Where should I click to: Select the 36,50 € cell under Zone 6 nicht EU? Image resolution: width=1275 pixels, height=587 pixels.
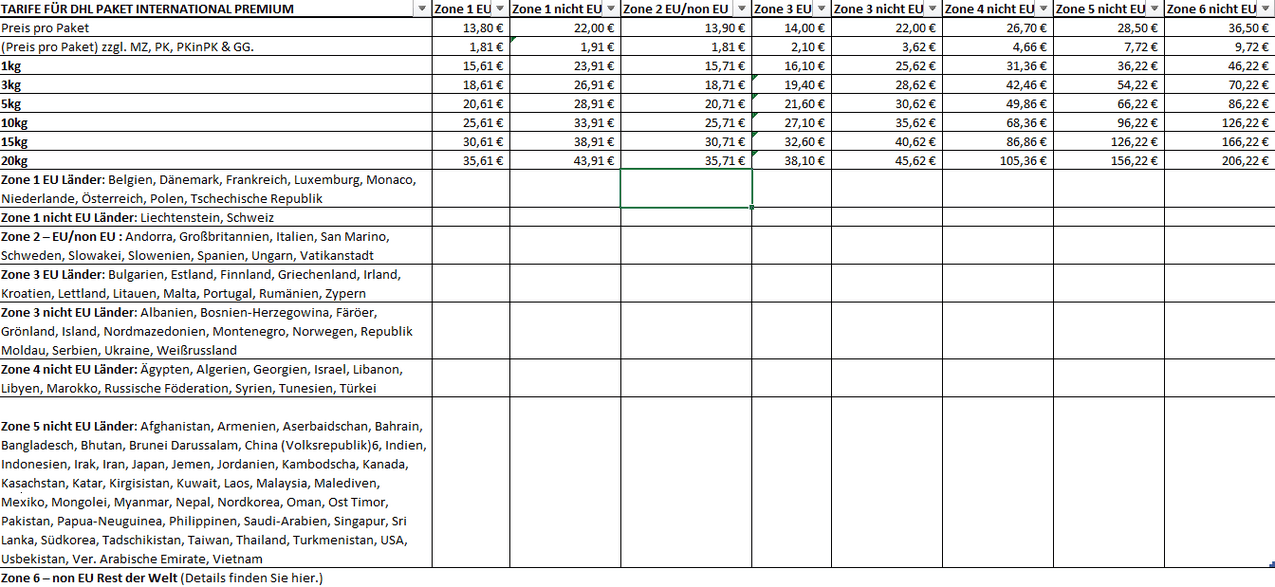point(1220,28)
